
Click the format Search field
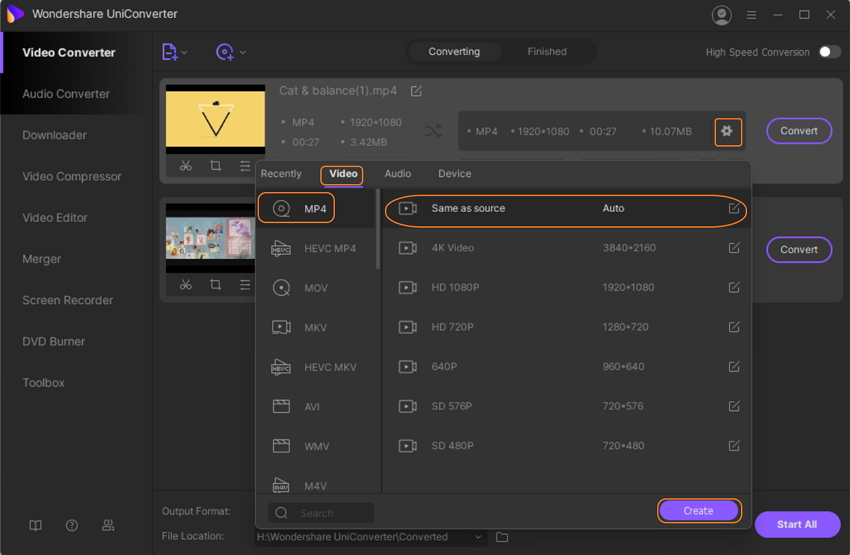321,513
